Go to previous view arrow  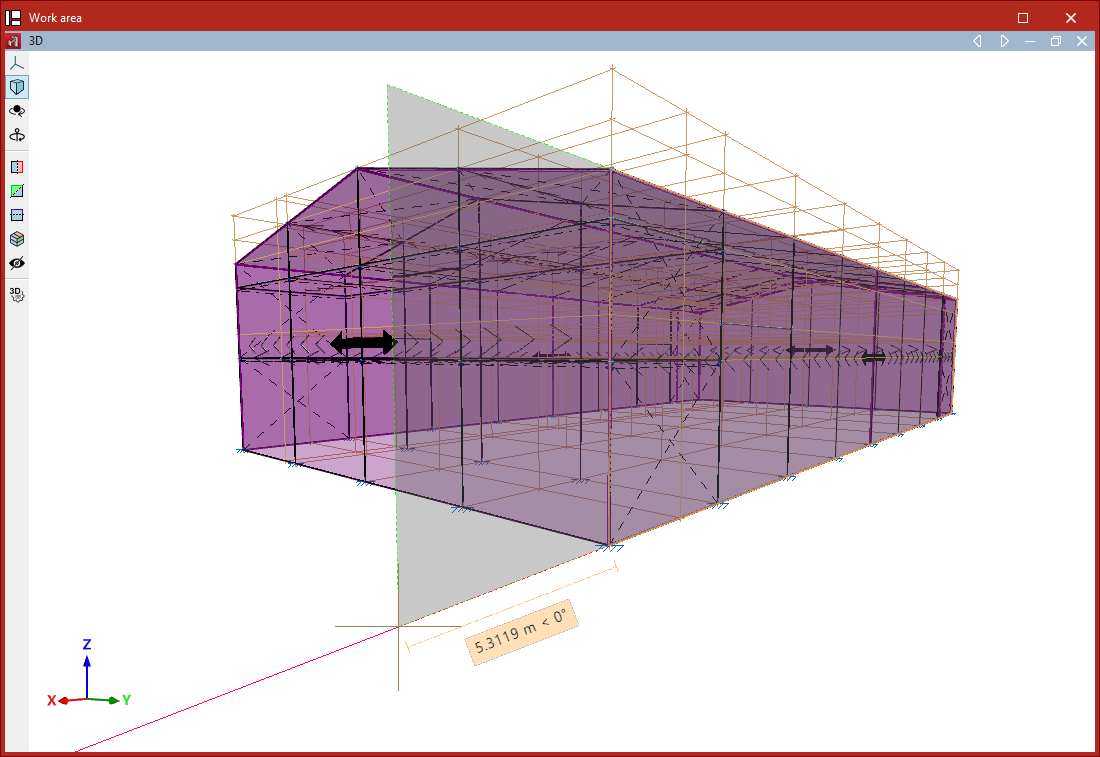click(977, 41)
